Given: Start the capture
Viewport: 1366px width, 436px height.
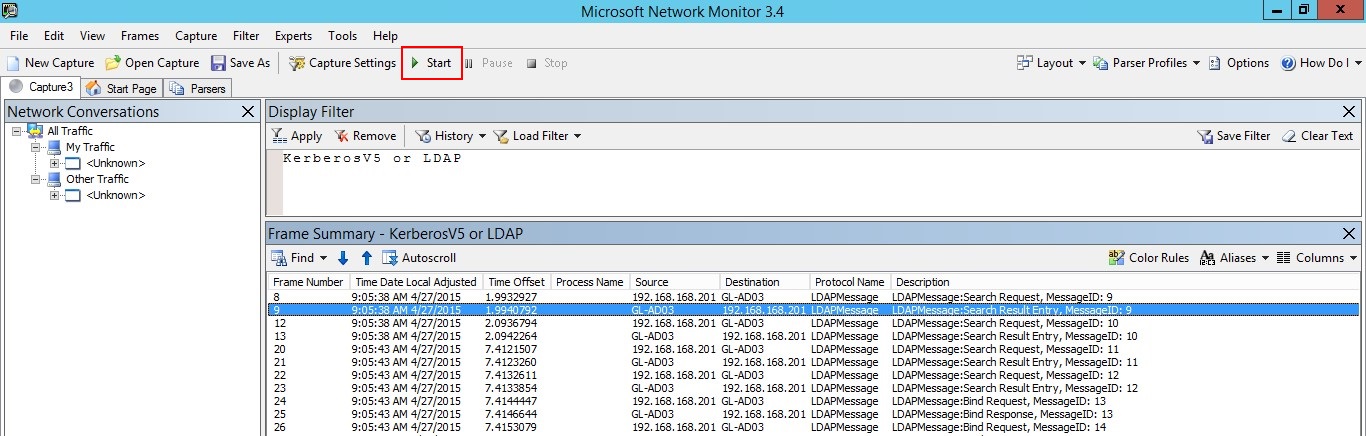Looking at the screenshot, I should coord(431,63).
